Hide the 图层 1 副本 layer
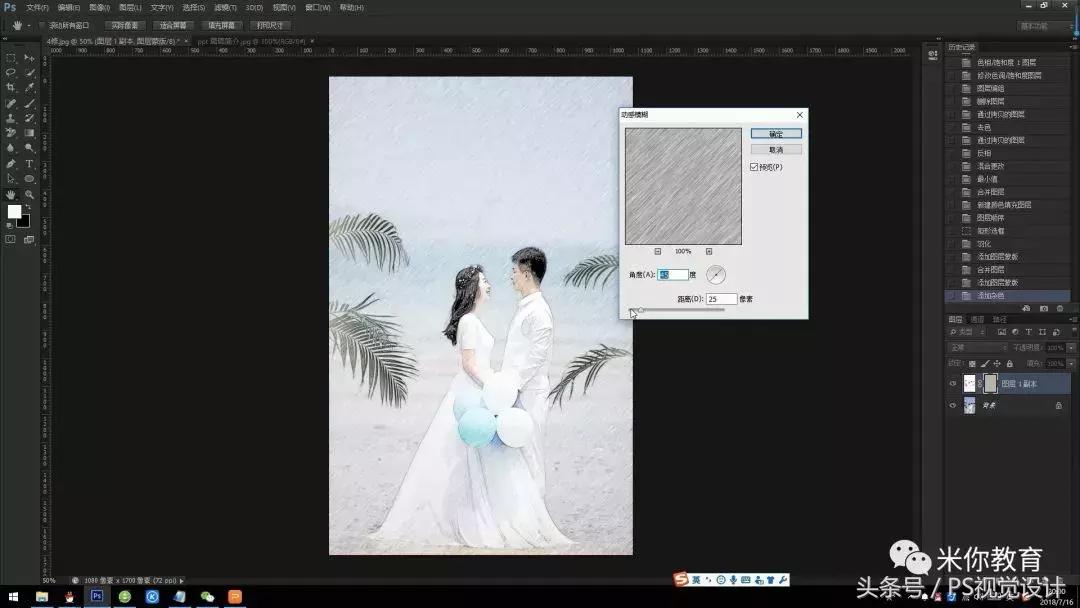This screenshot has width=1080, height=608. (x=952, y=383)
